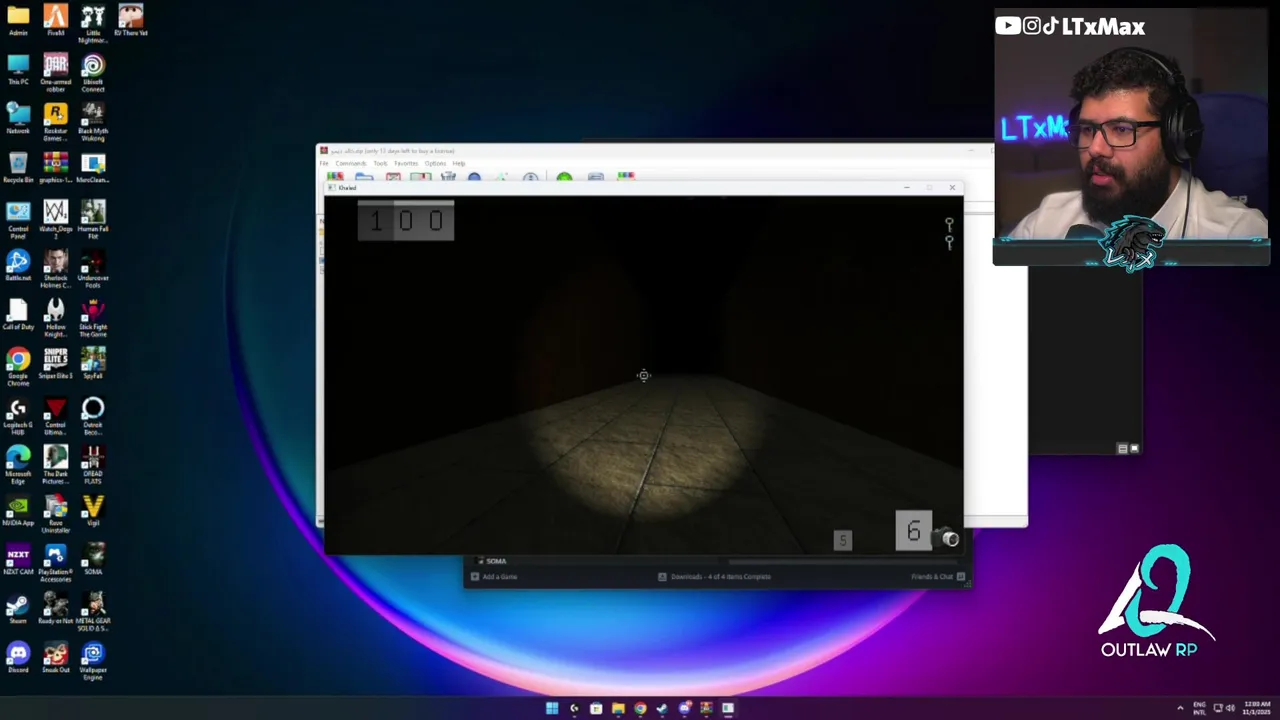Open the NVIDIA App shortcut
This screenshot has height=720, width=1280.
pos(18,511)
